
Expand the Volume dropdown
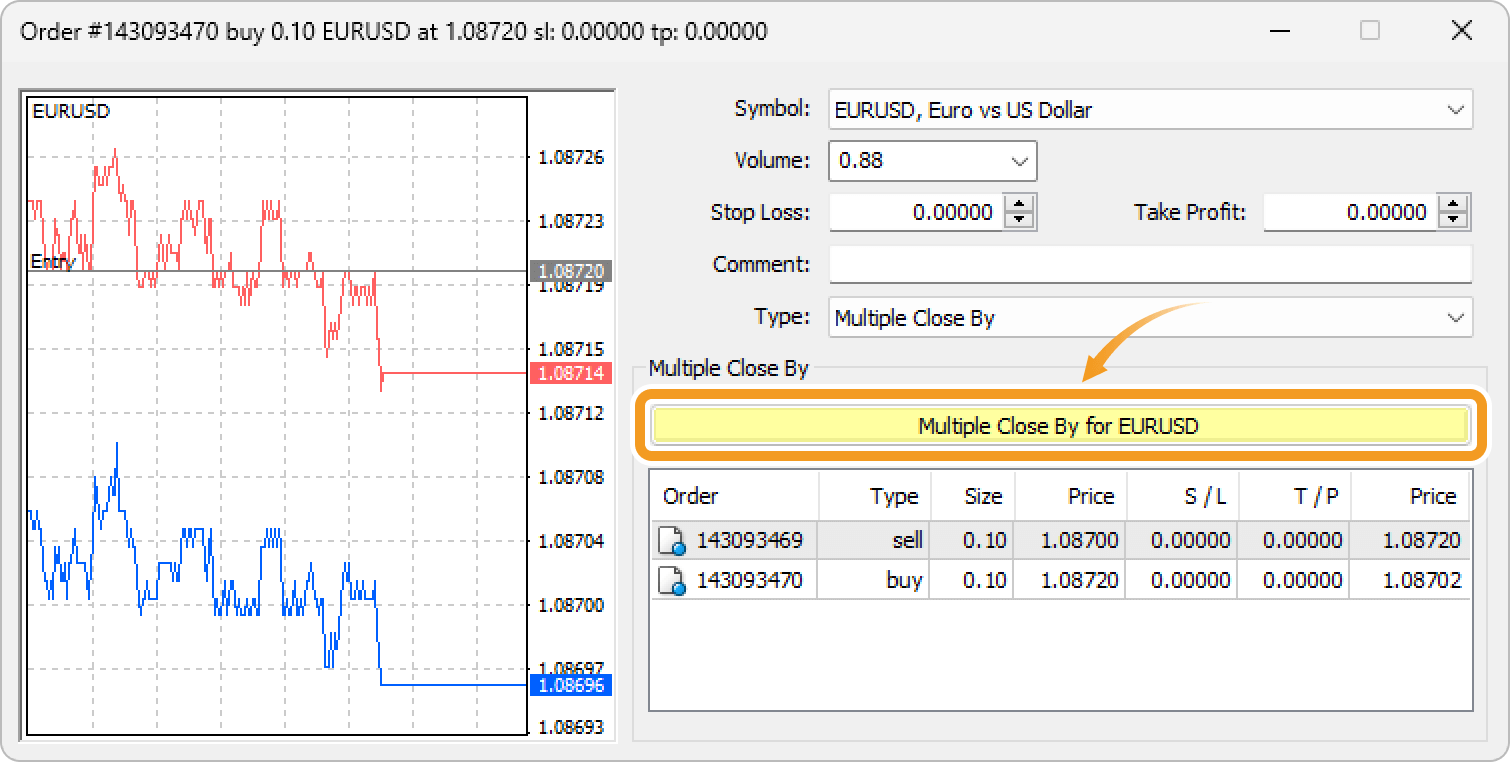1019,161
